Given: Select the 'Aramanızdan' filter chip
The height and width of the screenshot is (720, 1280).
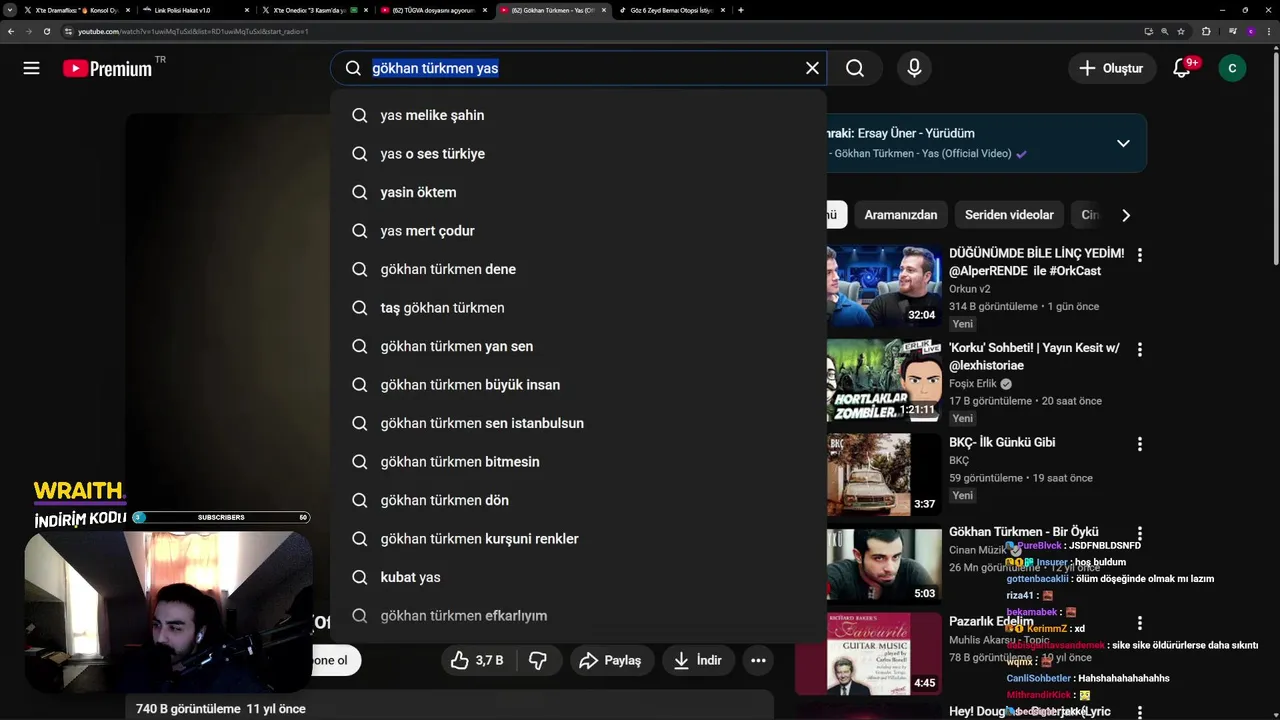Looking at the screenshot, I should (x=901, y=215).
